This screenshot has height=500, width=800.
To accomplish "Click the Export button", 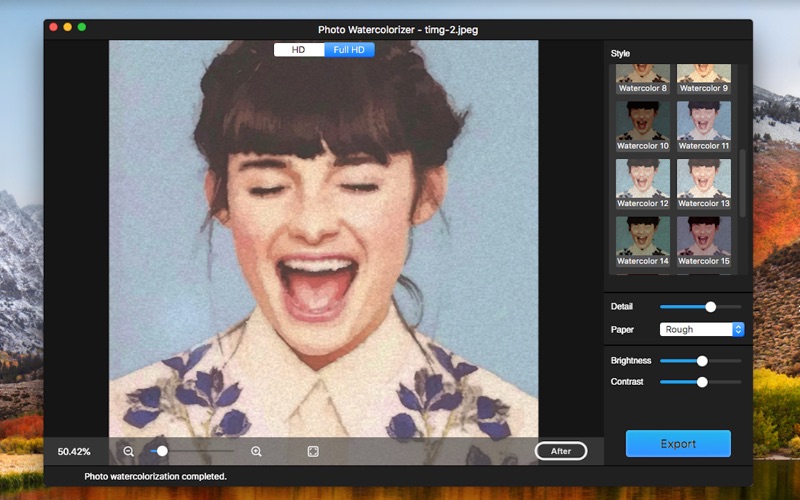I will point(678,443).
